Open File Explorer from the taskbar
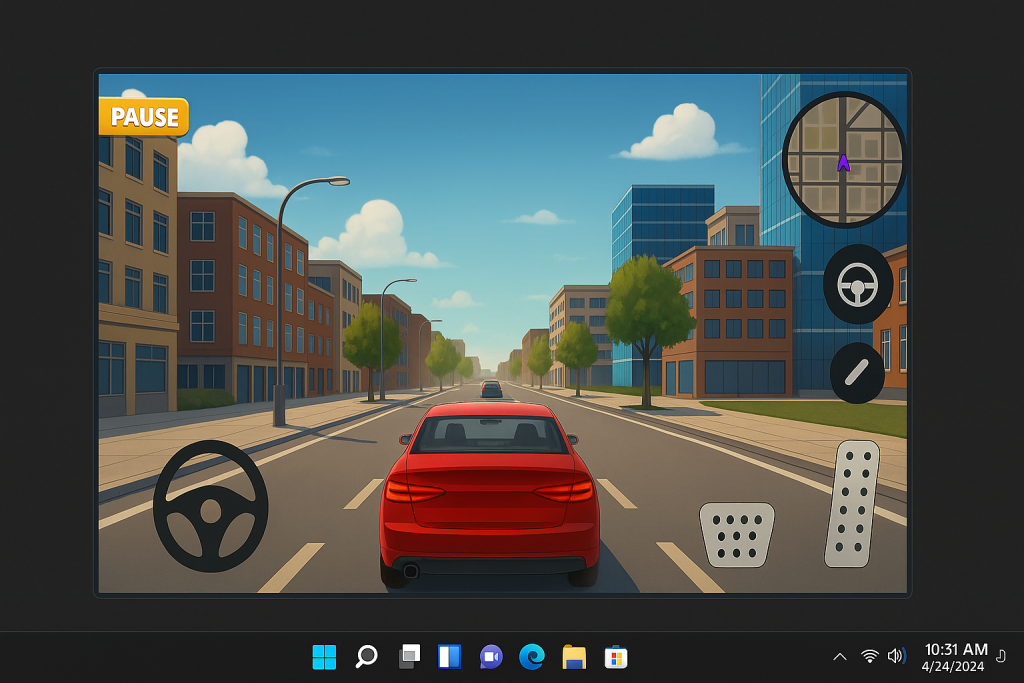1024x683 pixels. pyautogui.click(x=574, y=657)
